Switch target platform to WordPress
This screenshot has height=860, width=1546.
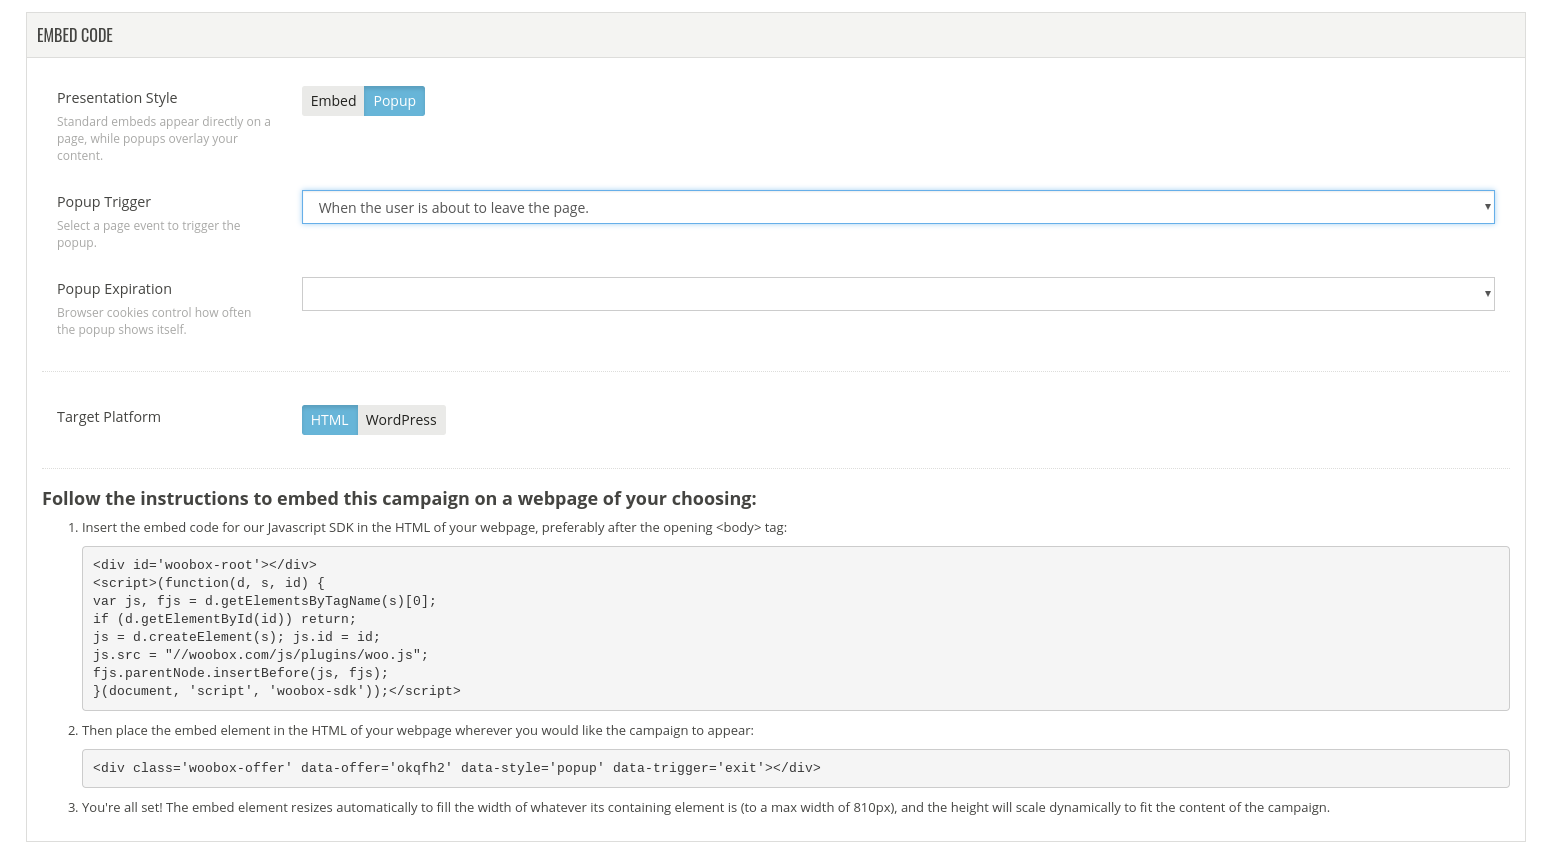(401, 420)
